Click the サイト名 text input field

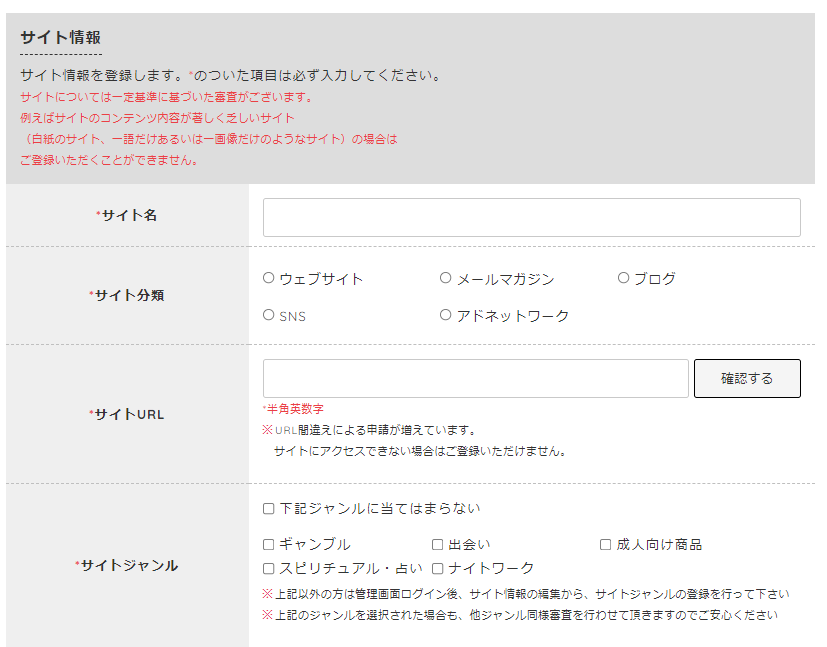pyautogui.click(x=531, y=217)
